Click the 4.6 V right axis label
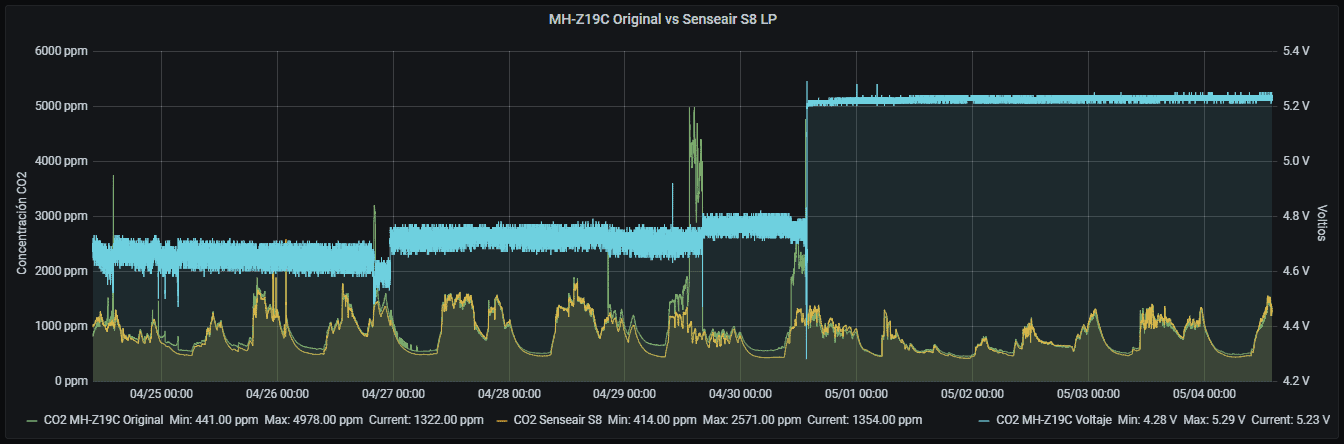This screenshot has height=444, width=1344. coord(1295,271)
